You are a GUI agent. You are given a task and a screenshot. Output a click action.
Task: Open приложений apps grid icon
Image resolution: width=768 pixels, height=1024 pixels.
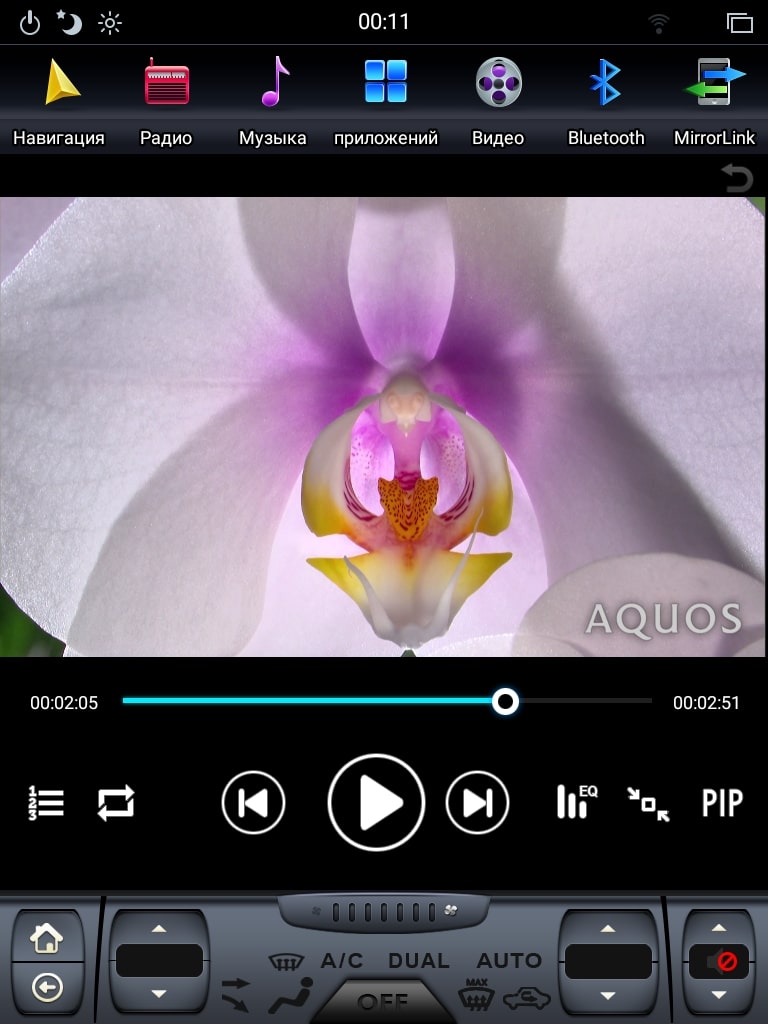tap(385, 81)
